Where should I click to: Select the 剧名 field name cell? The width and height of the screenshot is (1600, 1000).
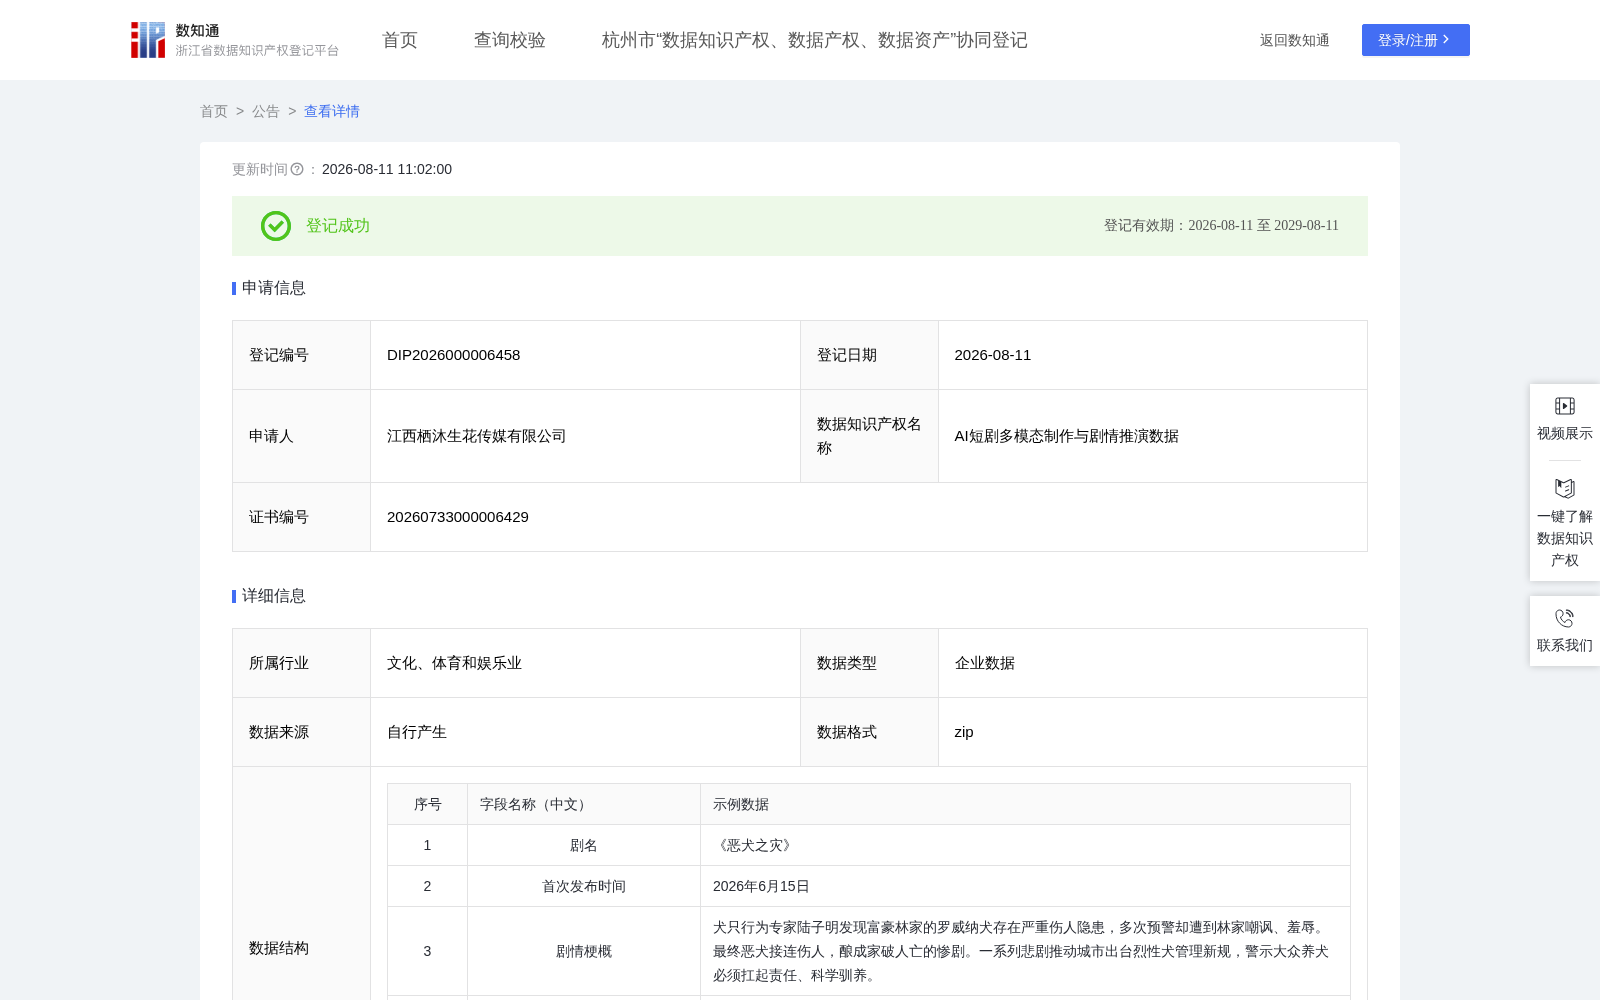(x=584, y=845)
